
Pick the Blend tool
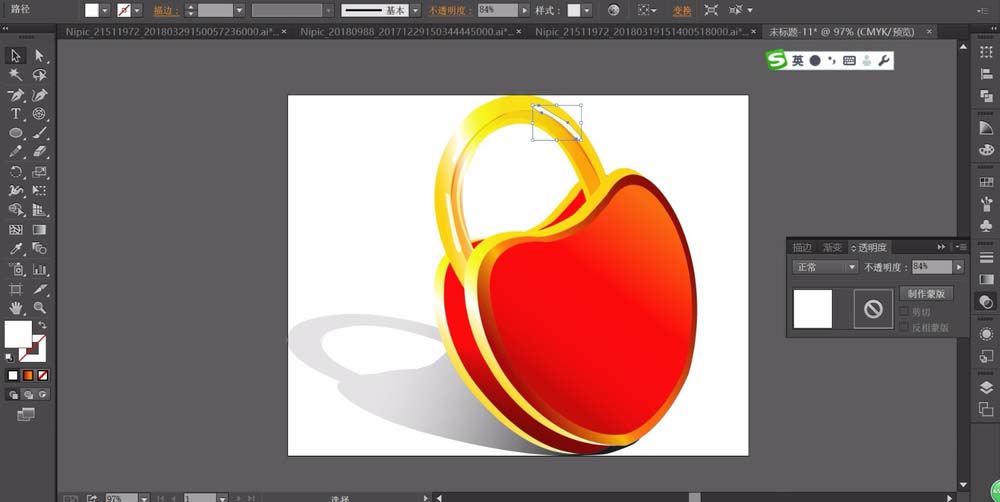40,249
